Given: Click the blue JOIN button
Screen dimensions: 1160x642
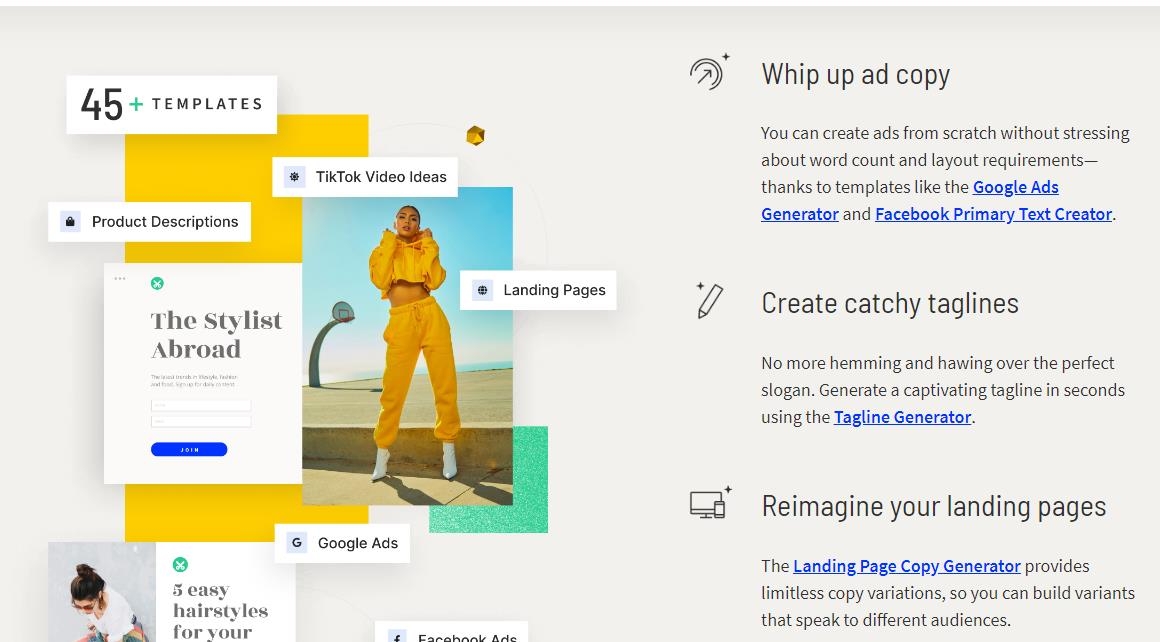Looking at the screenshot, I should 189,449.
